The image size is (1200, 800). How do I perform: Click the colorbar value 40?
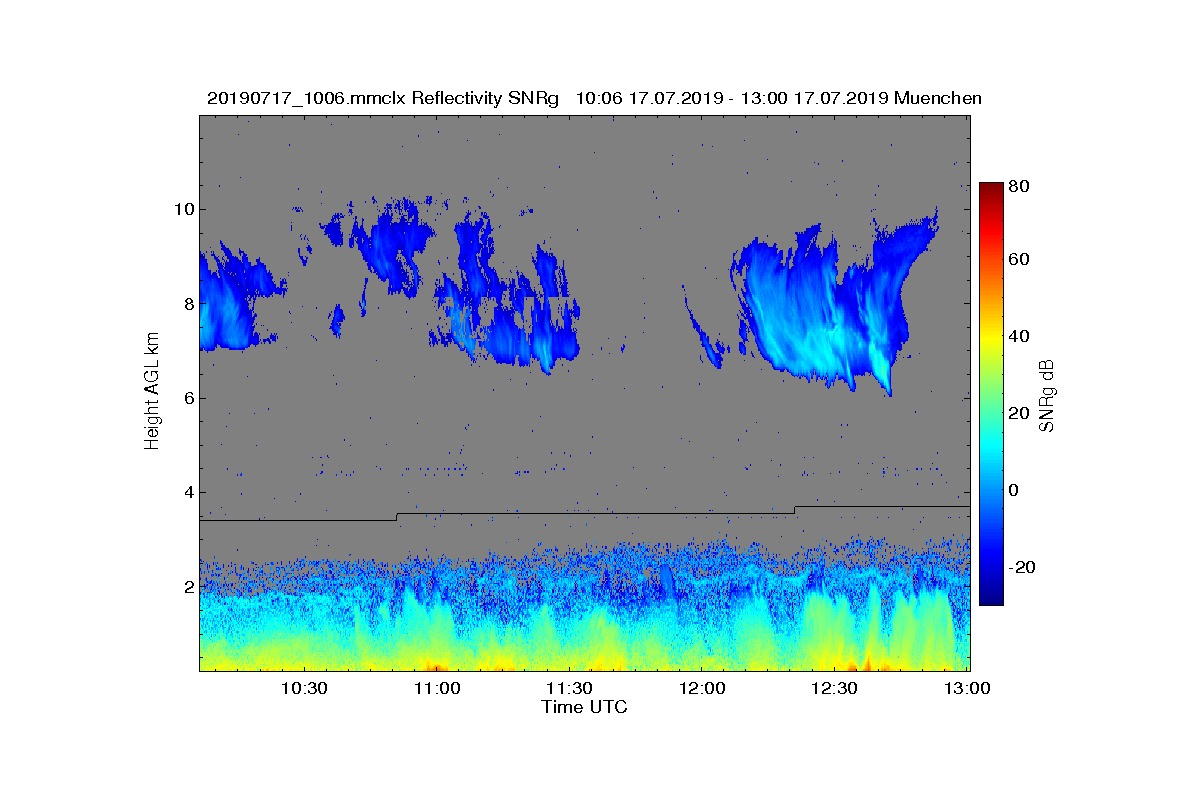coord(1020,335)
